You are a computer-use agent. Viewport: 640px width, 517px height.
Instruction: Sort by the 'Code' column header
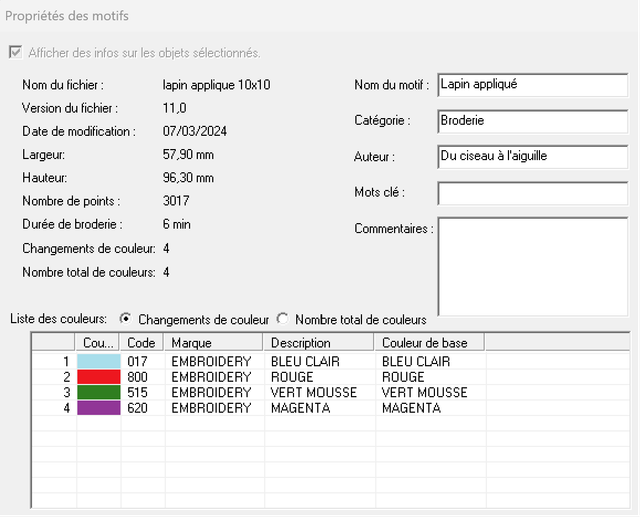[x=143, y=343]
